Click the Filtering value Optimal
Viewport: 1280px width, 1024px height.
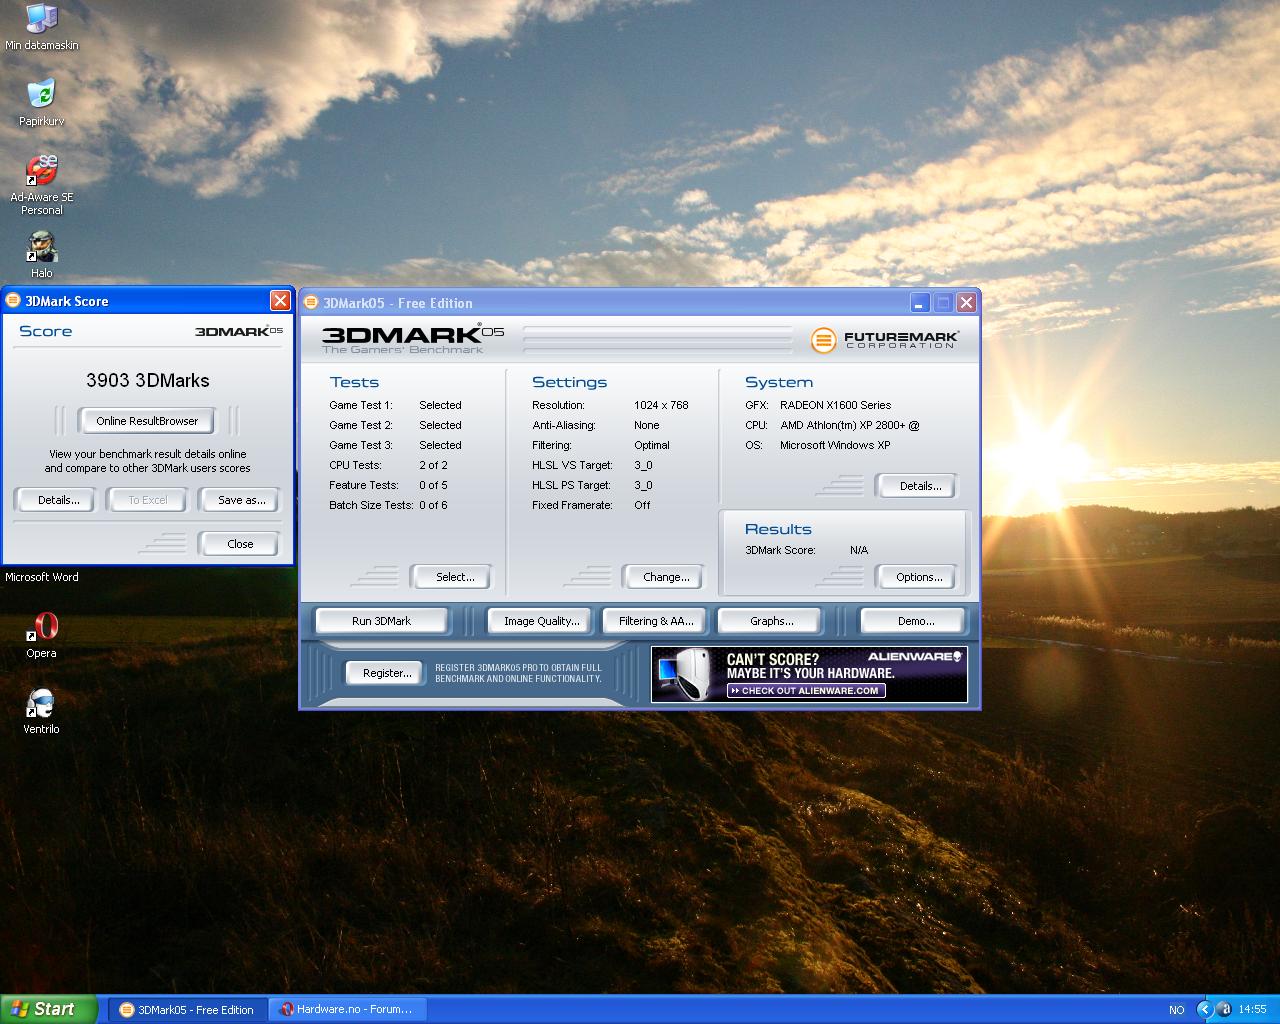[x=652, y=445]
